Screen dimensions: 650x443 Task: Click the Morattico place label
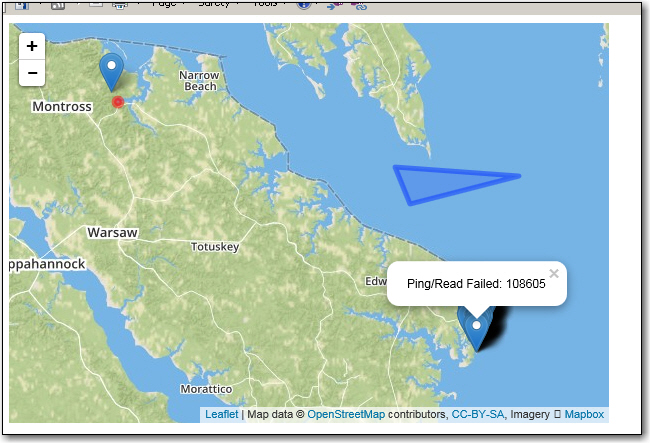point(206,389)
